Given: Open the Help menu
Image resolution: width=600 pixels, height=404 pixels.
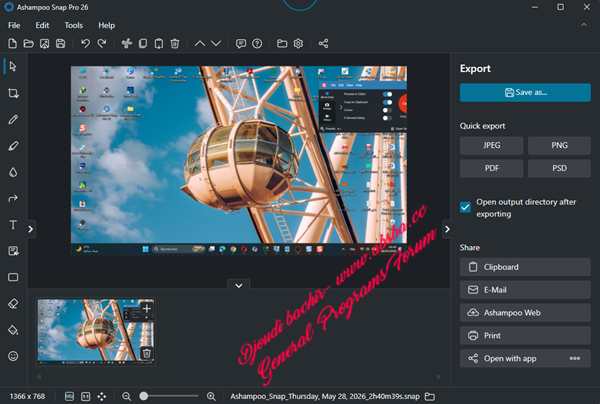Looking at the screenshot, I should coord(106,25).
